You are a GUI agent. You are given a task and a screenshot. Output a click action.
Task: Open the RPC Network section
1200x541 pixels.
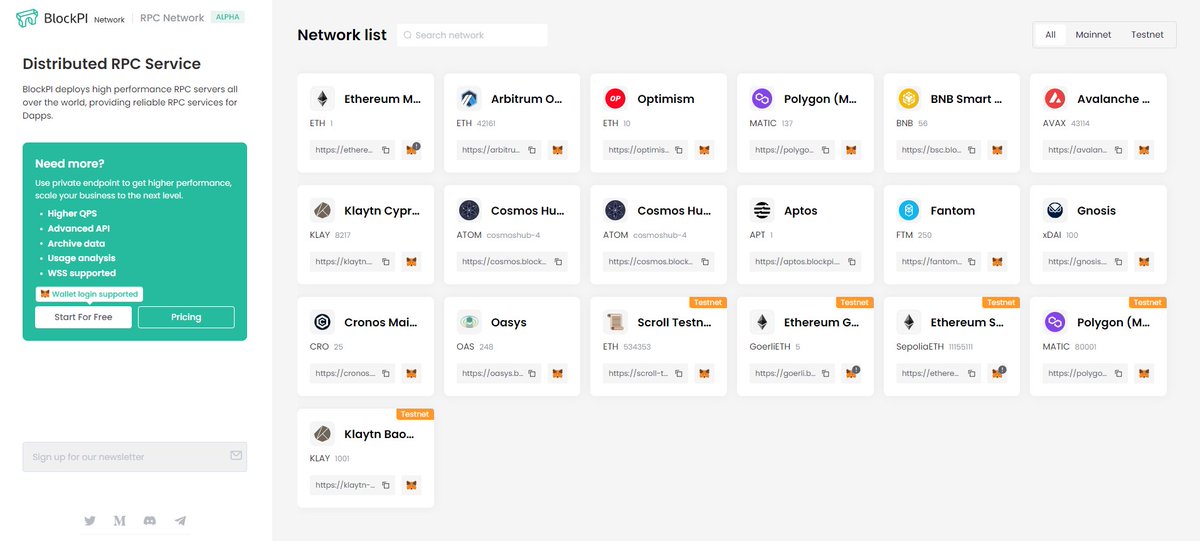coord(172,18)
